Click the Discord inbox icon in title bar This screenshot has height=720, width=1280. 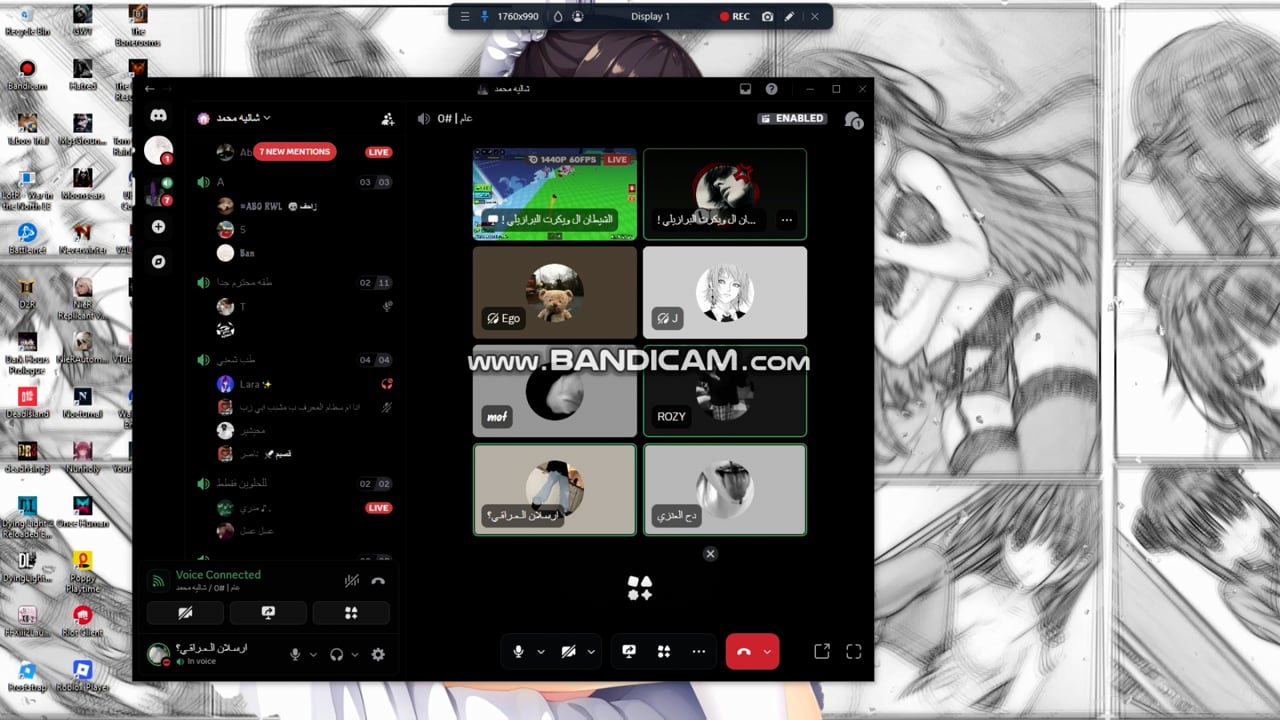coord(745,89)
